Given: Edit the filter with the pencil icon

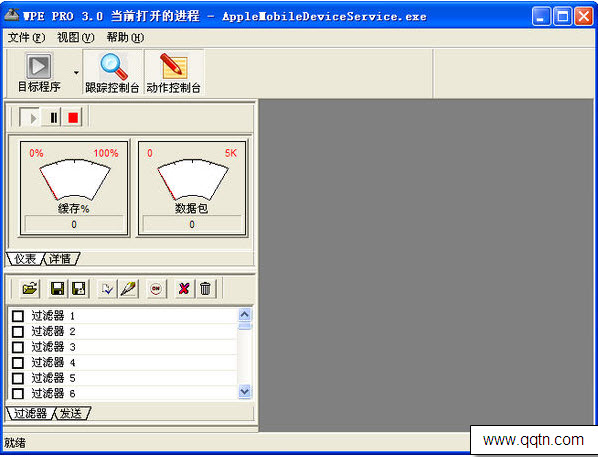Looking at the screenshot, I should (x=129, y=288).
